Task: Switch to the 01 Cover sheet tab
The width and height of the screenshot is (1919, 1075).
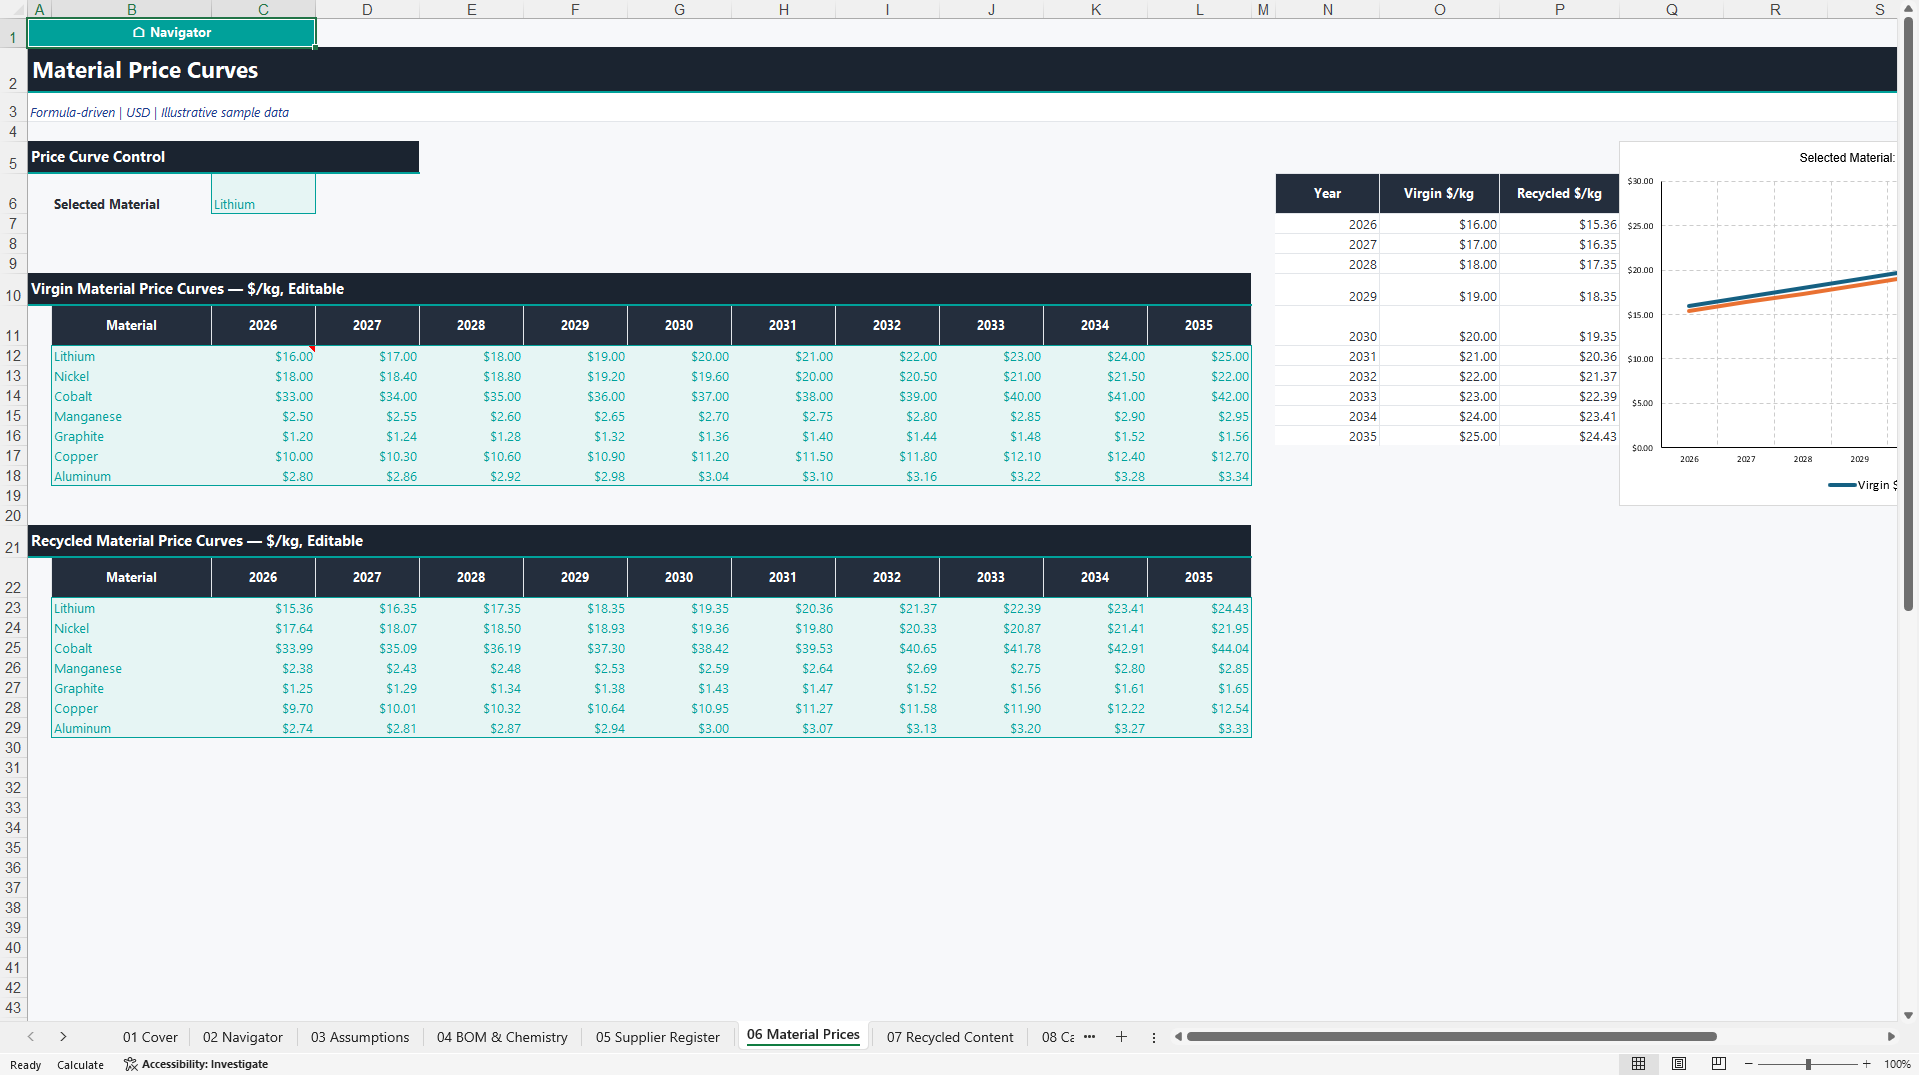Action: point(150,1037)
